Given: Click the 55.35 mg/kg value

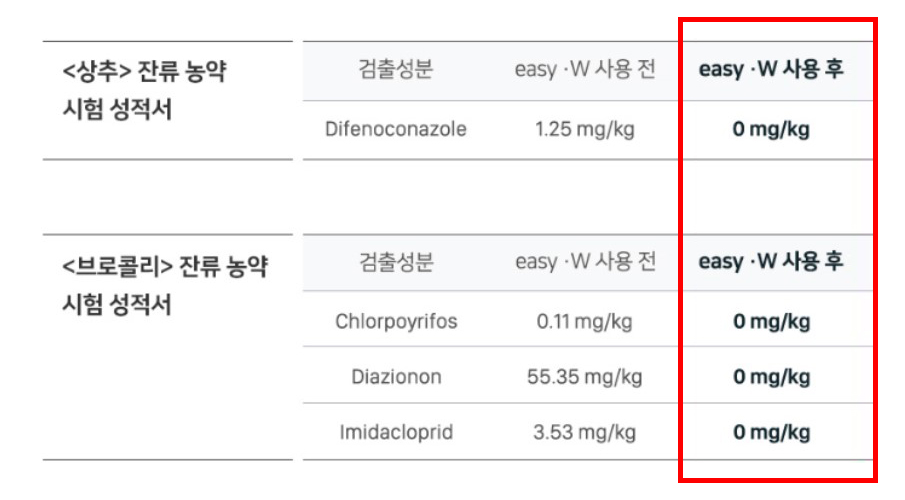Looking at the screenshot, I should (x=585, y=377).
